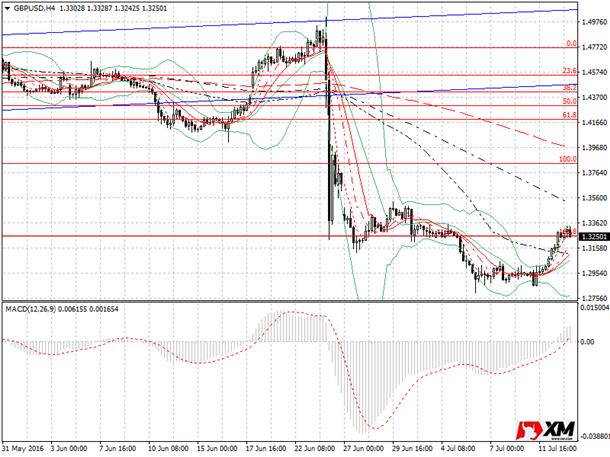610x457 pixels.
Task: Click the 1.39680 price scale value
Action: coord(594,148)
